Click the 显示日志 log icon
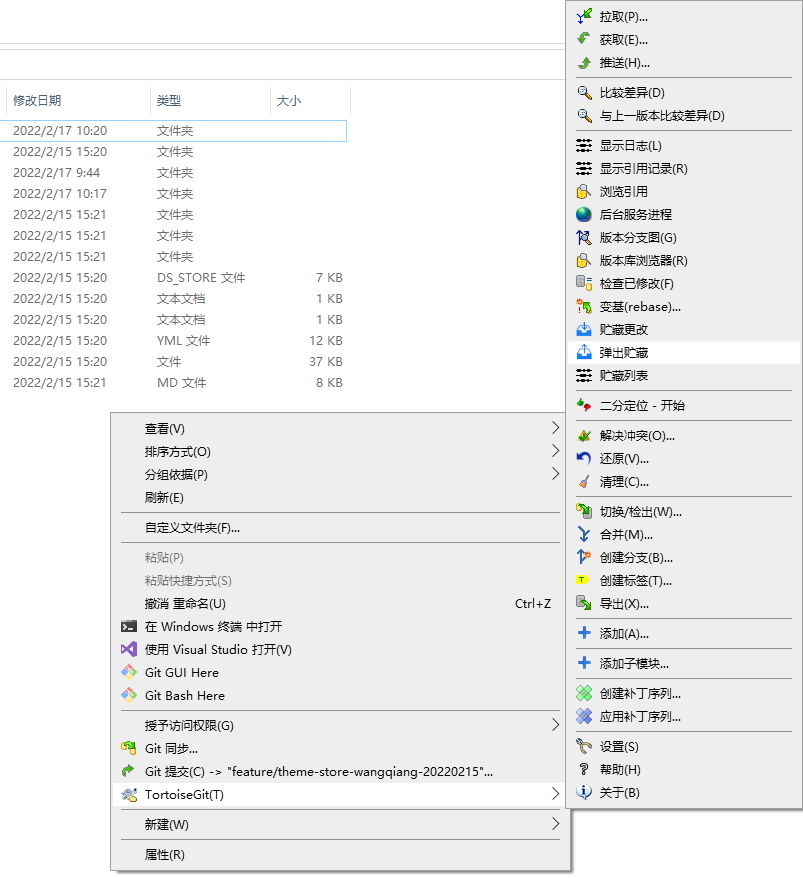The image size is (803, 878). [584, 146]
